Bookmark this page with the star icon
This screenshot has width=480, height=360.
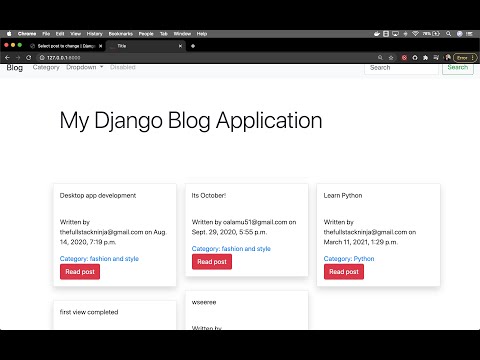391,58
